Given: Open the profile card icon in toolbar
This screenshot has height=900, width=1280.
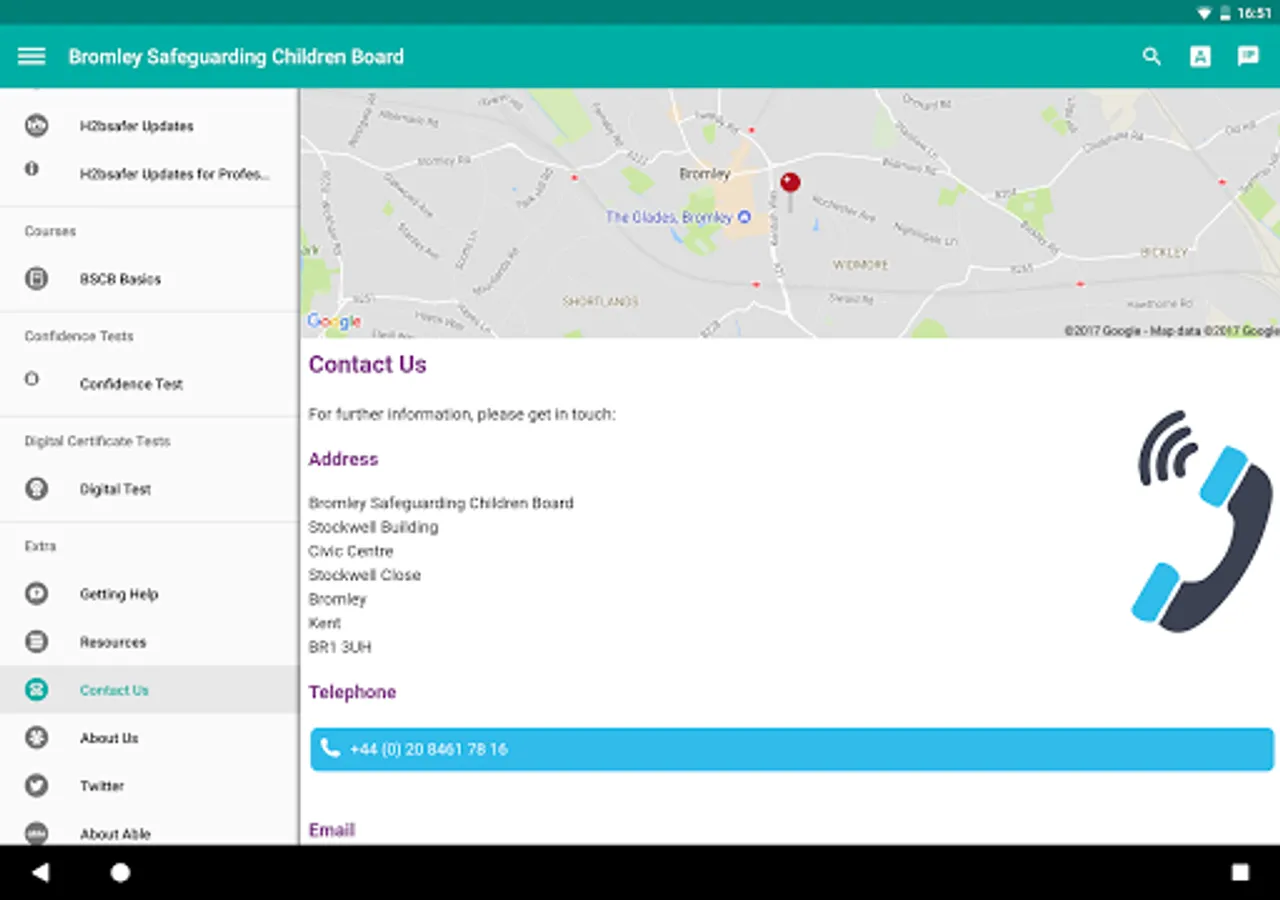Looking at the screenshot, I should click(1200, 56).
